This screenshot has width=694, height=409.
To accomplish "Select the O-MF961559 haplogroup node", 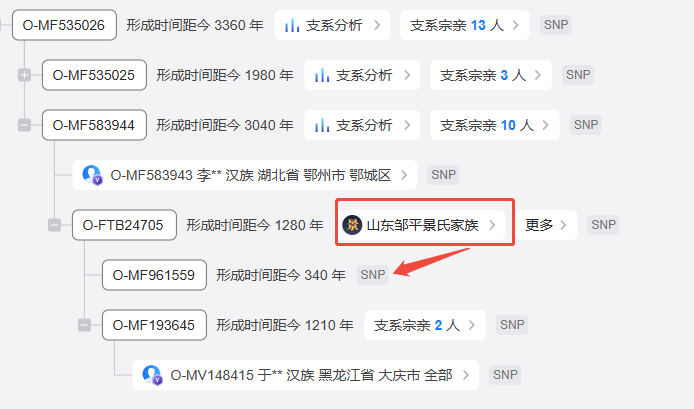I will coord(154,275).
